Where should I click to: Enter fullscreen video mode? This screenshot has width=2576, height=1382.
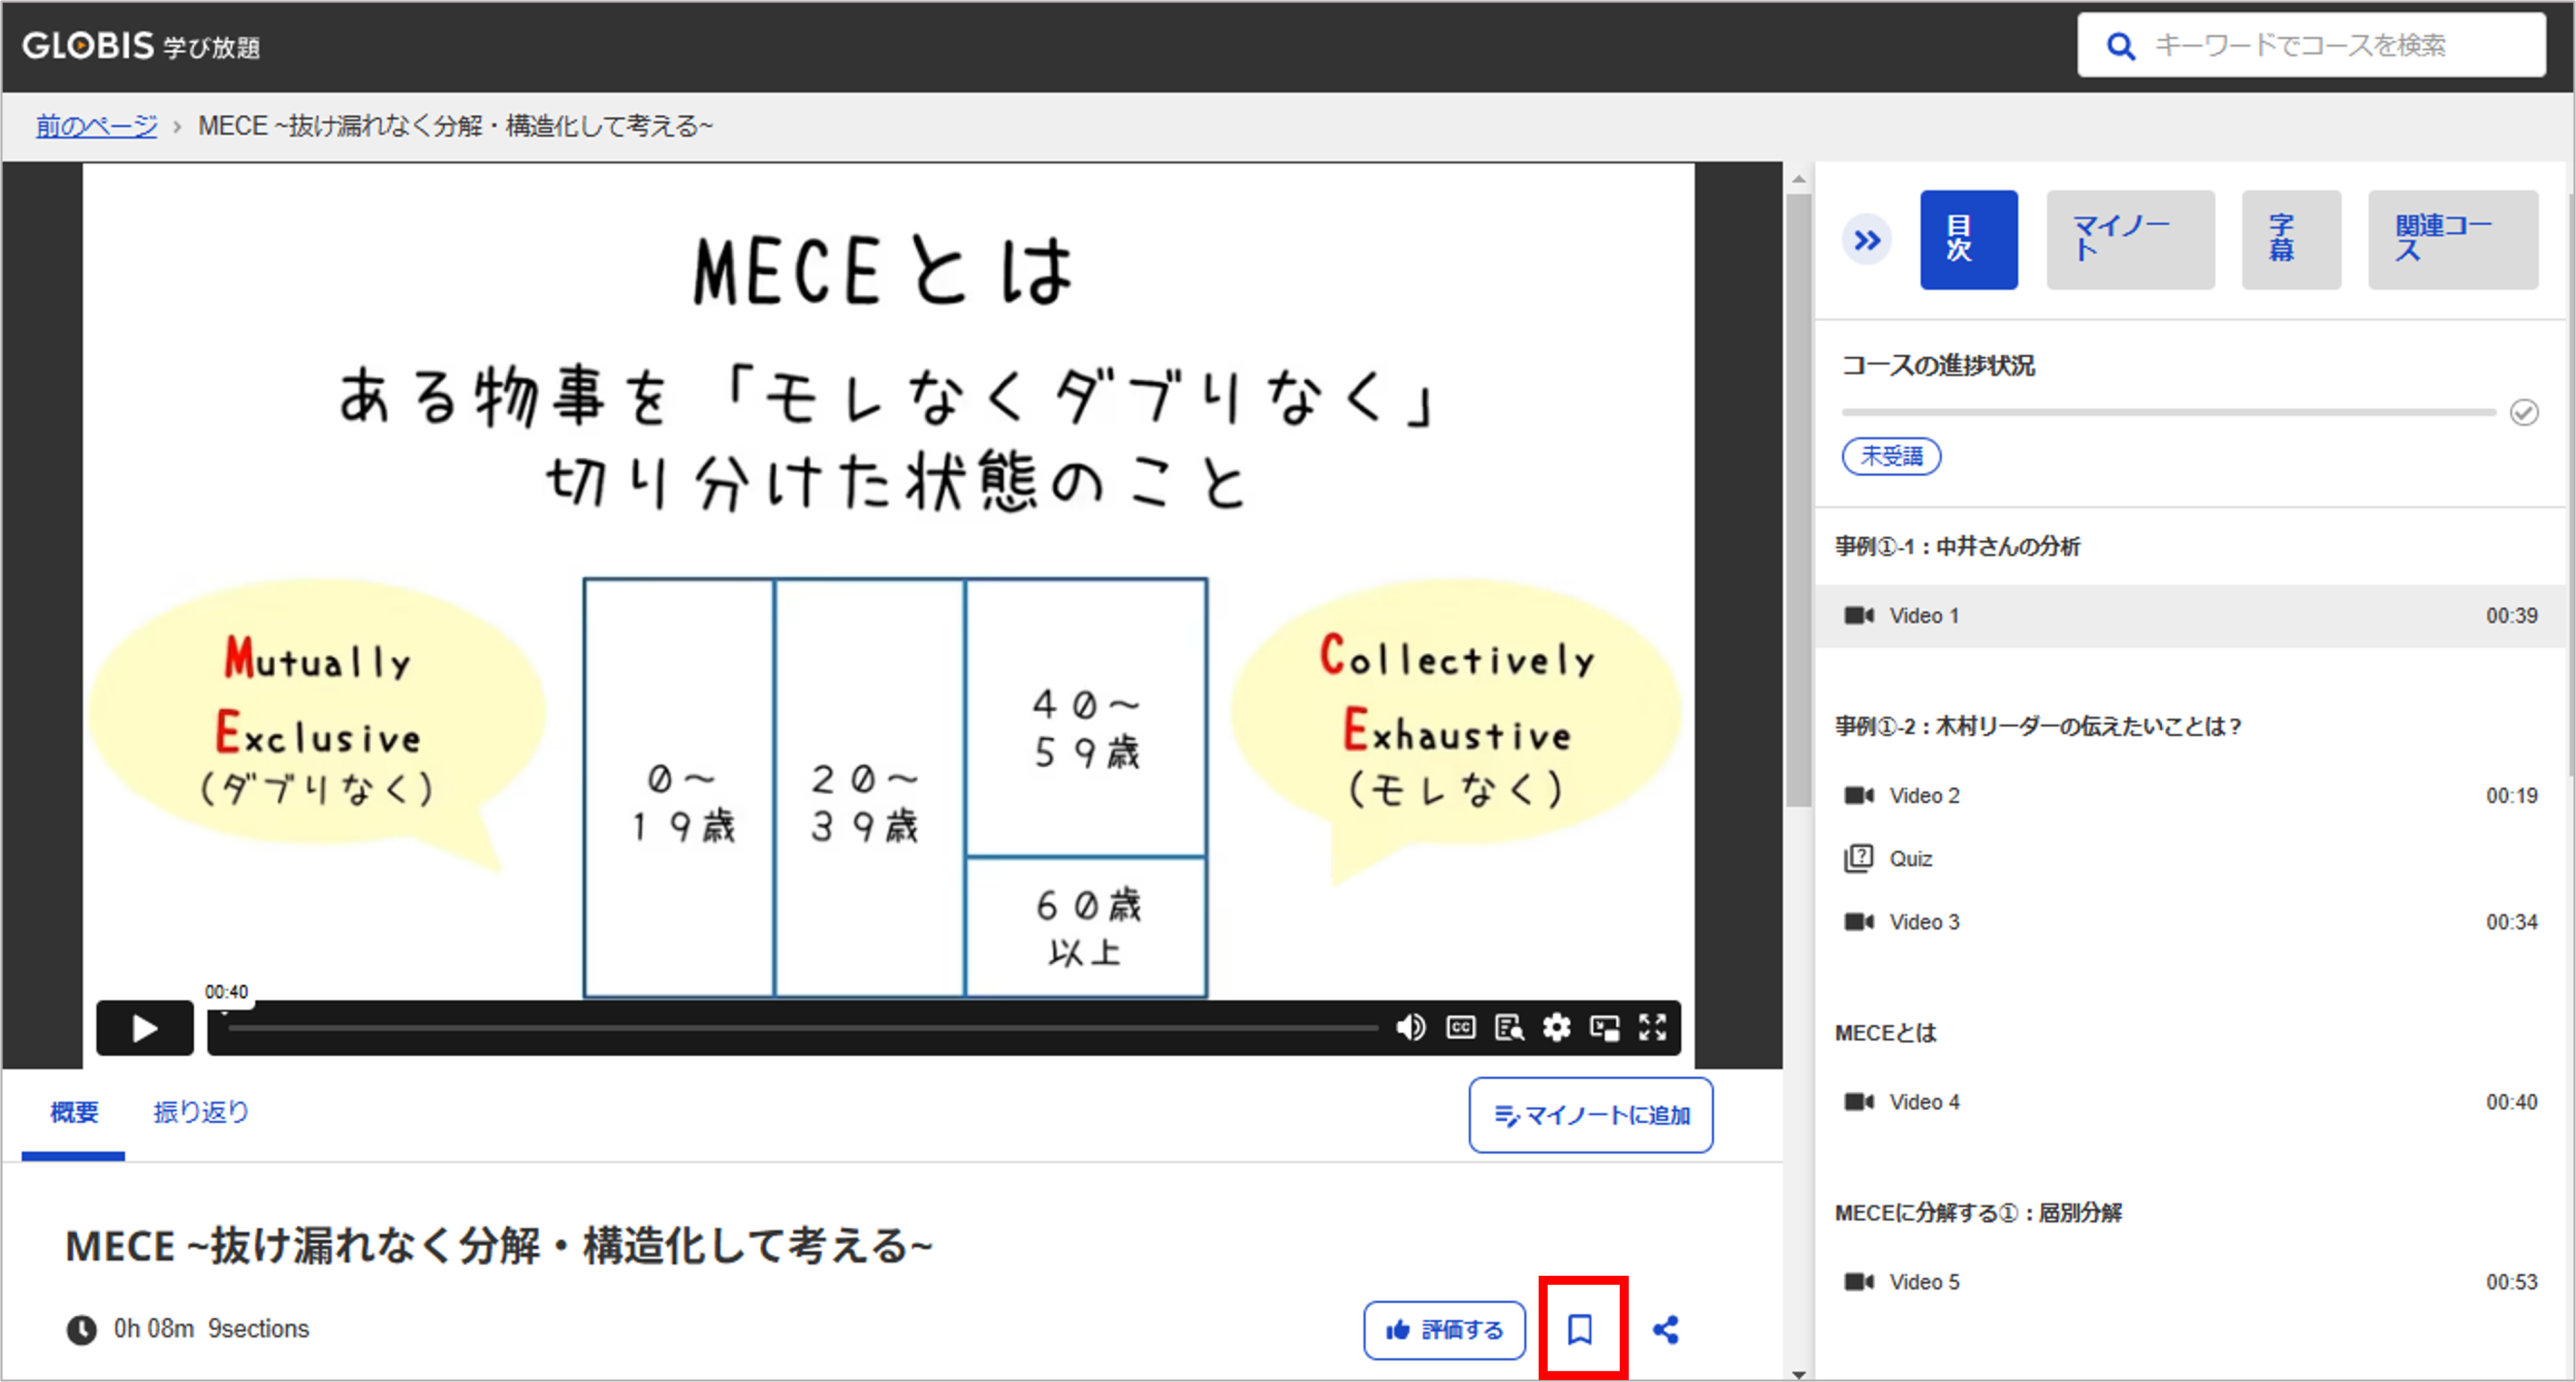(1652, 1028)
